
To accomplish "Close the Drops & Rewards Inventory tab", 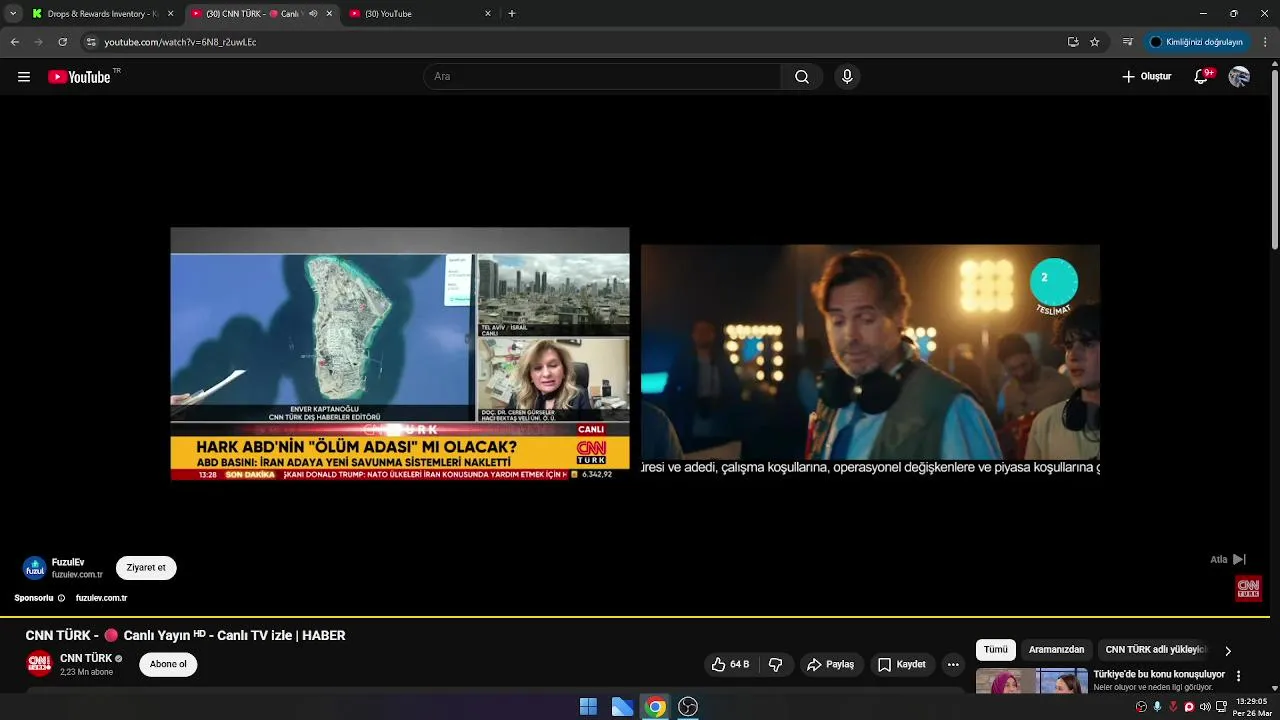I will (x=170, y=14).
